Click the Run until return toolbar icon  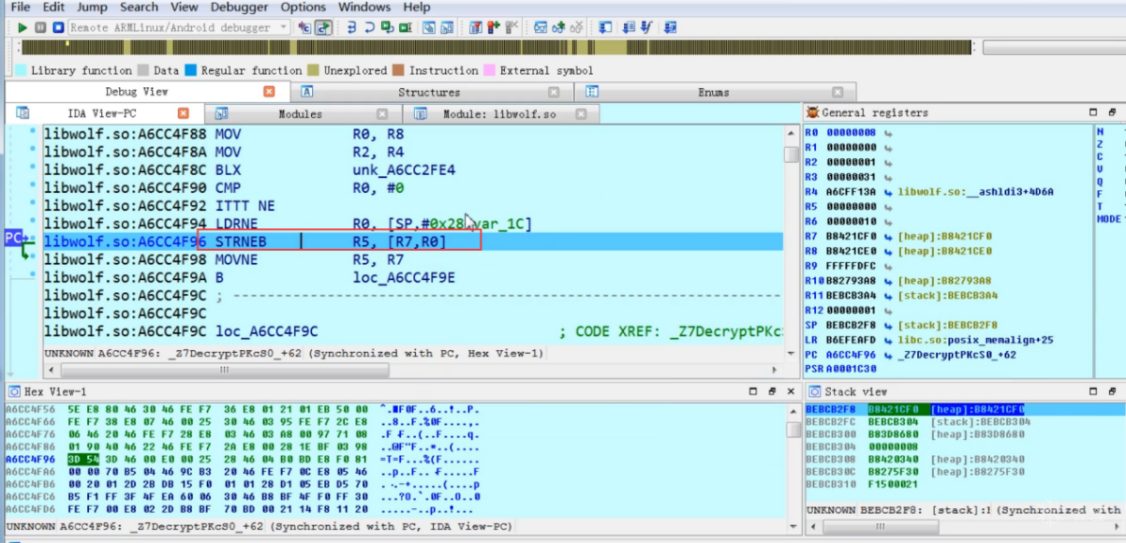tap(388, 27)
